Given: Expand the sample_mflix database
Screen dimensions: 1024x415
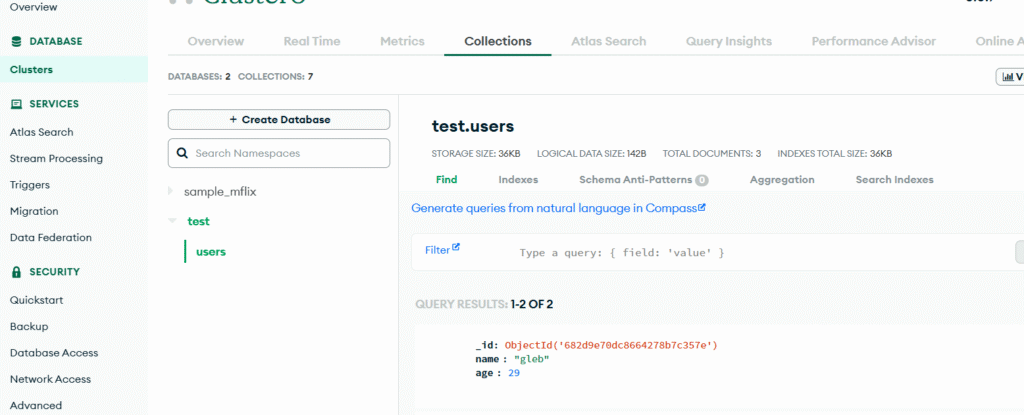Looking at the screenshot, I should (171, 191).
